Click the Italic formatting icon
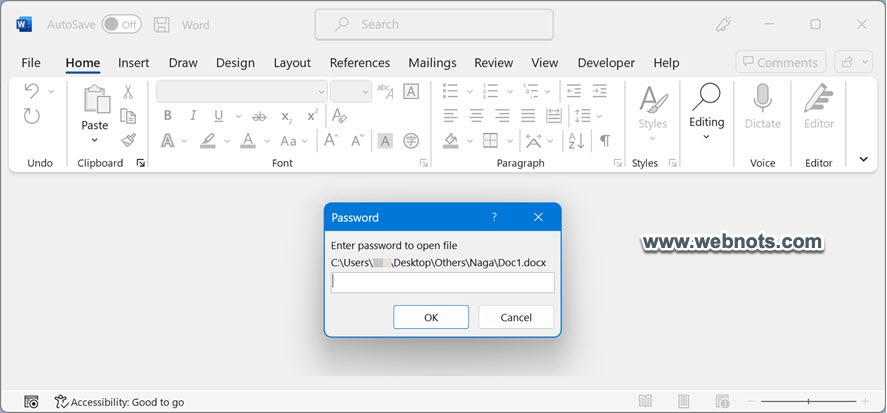Screen dimensions: 887x413 pyautogui.click(x=191, y=115)
